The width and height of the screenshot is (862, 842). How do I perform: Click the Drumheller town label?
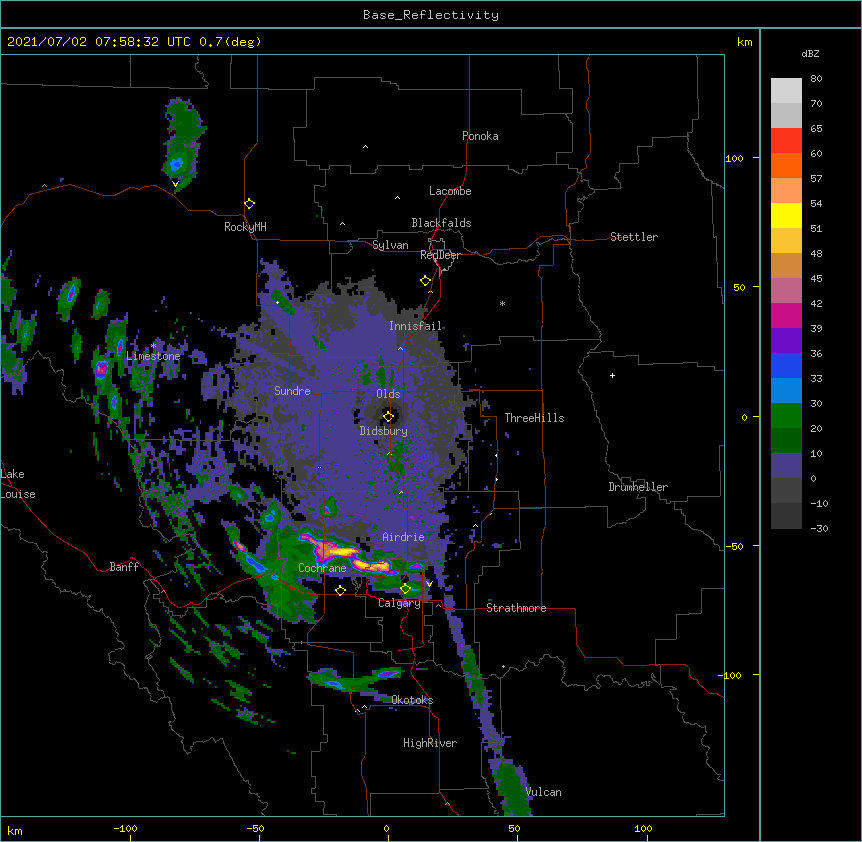638,487
